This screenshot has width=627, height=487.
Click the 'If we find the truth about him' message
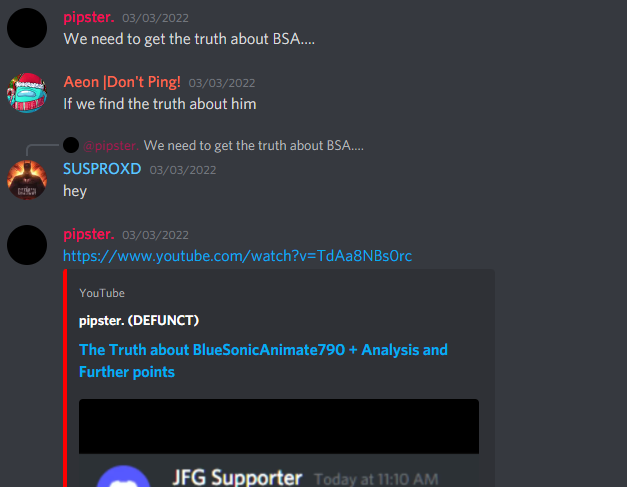click(x=160, y=104)
